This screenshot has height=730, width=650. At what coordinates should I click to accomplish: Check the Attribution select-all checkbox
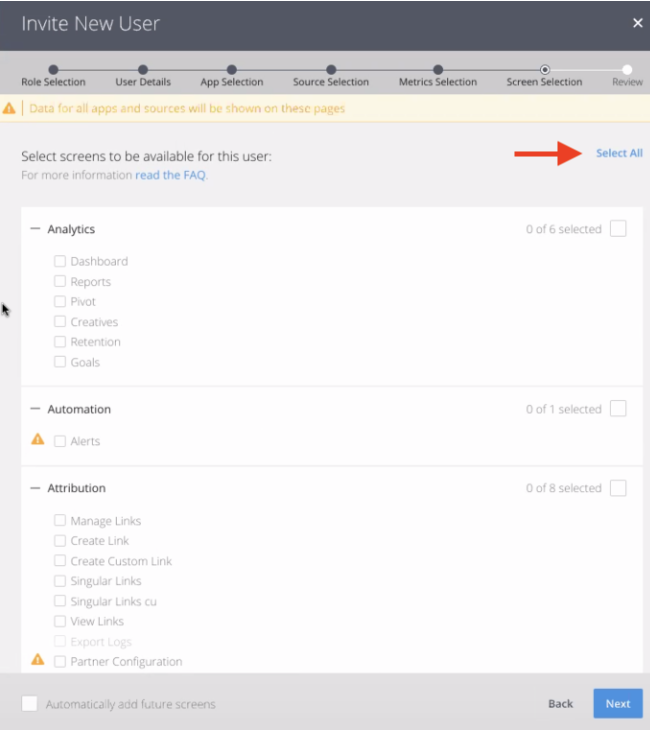618,488
